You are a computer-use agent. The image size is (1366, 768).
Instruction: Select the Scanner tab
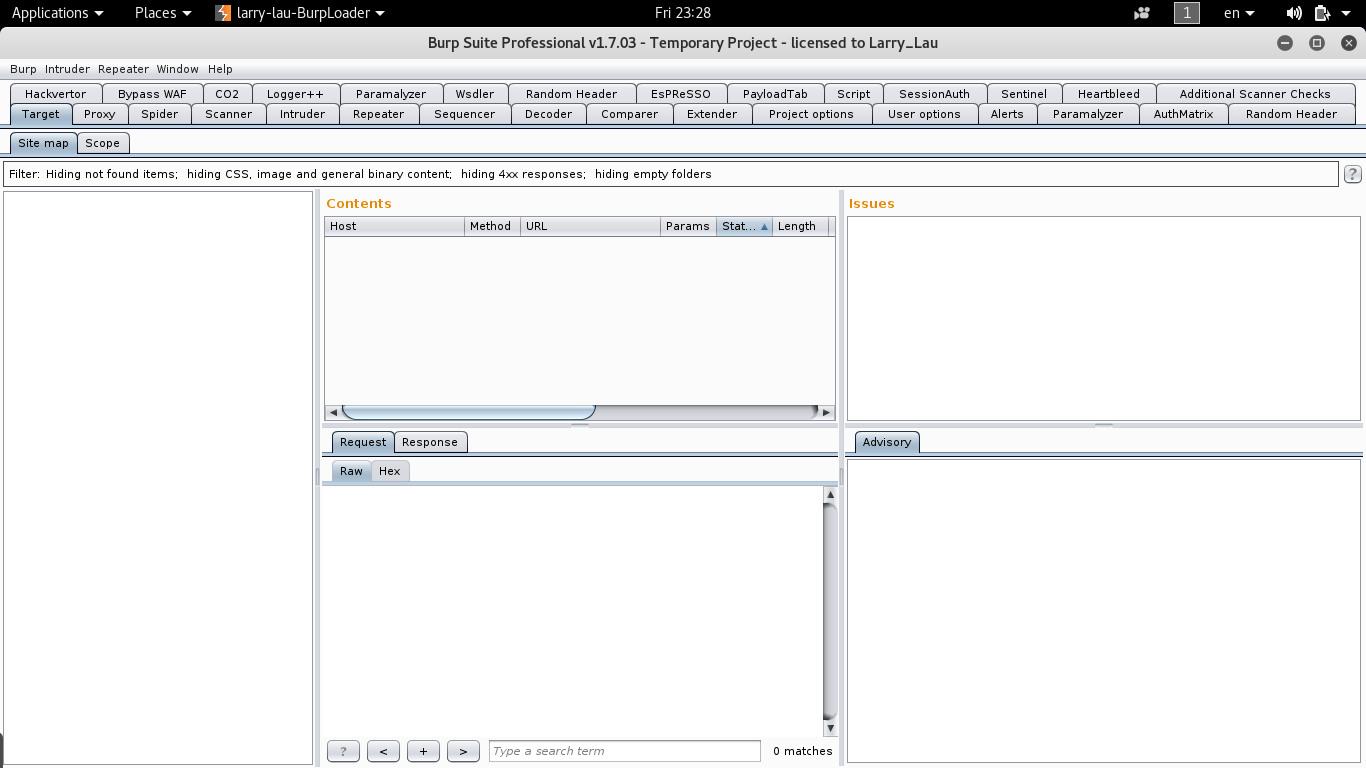[229, 114]
